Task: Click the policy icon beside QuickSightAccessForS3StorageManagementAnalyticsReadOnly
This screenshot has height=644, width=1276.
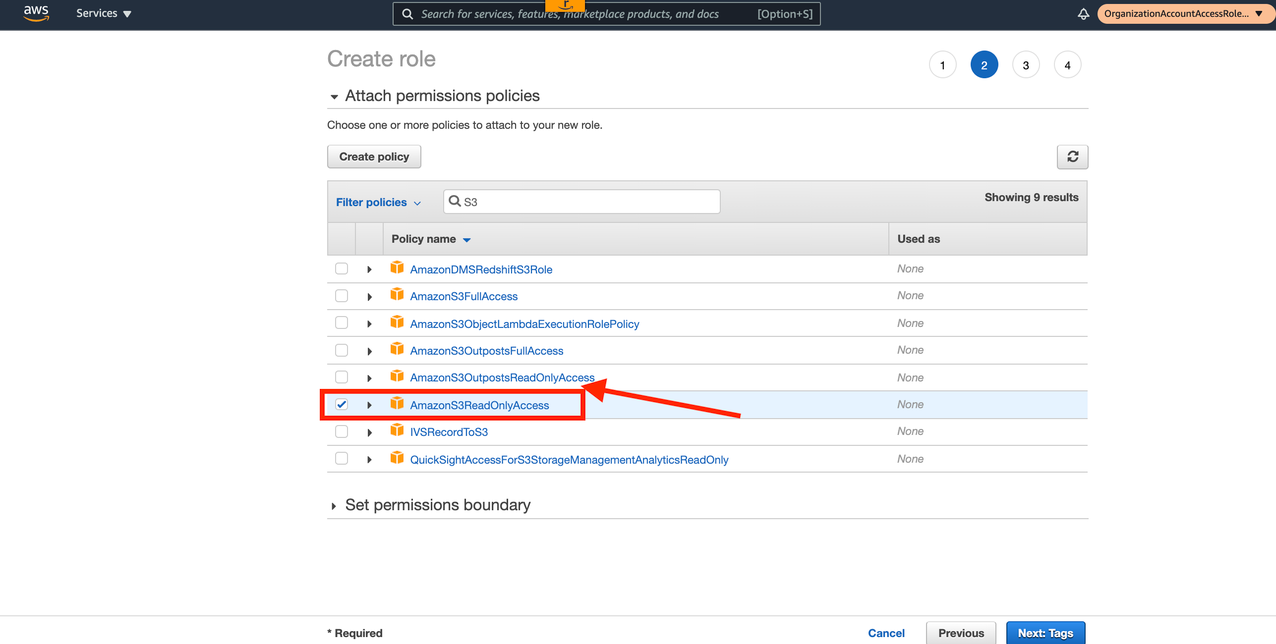Action: pos(397,459)
